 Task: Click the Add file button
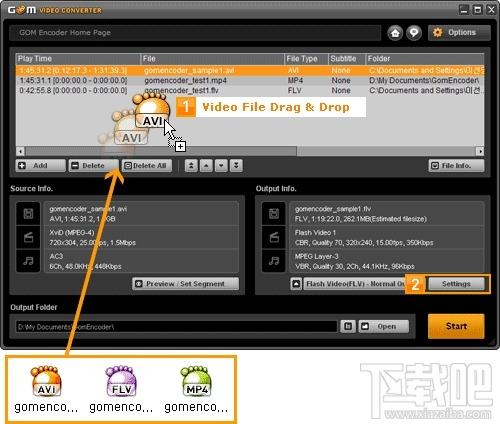coord(40,166)
